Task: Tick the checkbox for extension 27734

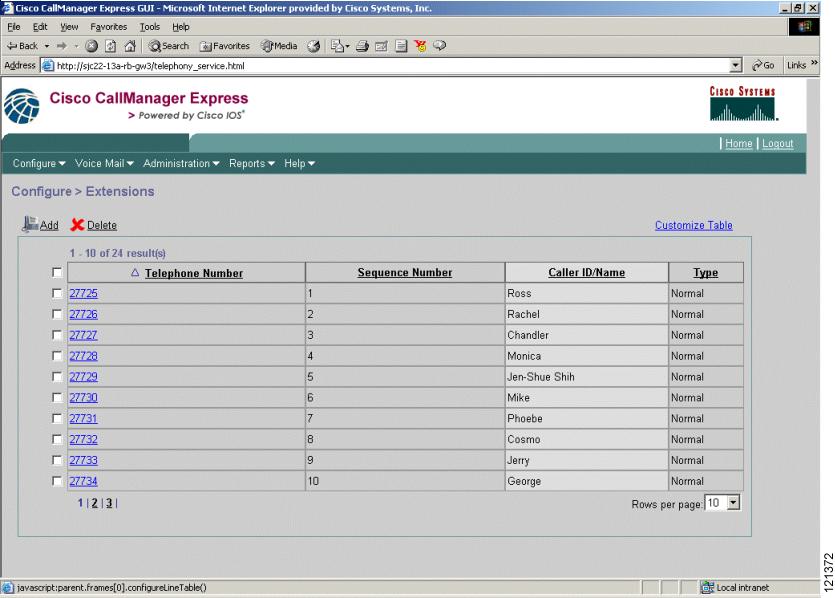Action: click(x=57, y=481)
